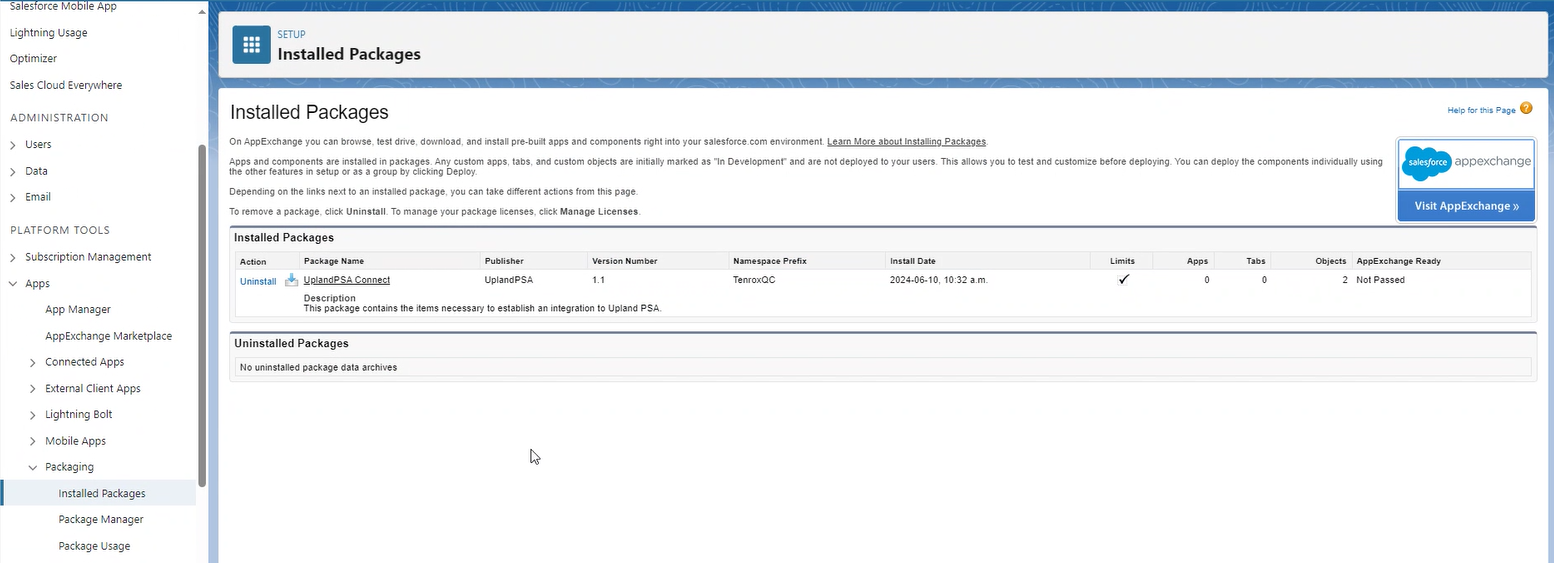
Task: Click the version number 1.1 cell
Action: 599,280
